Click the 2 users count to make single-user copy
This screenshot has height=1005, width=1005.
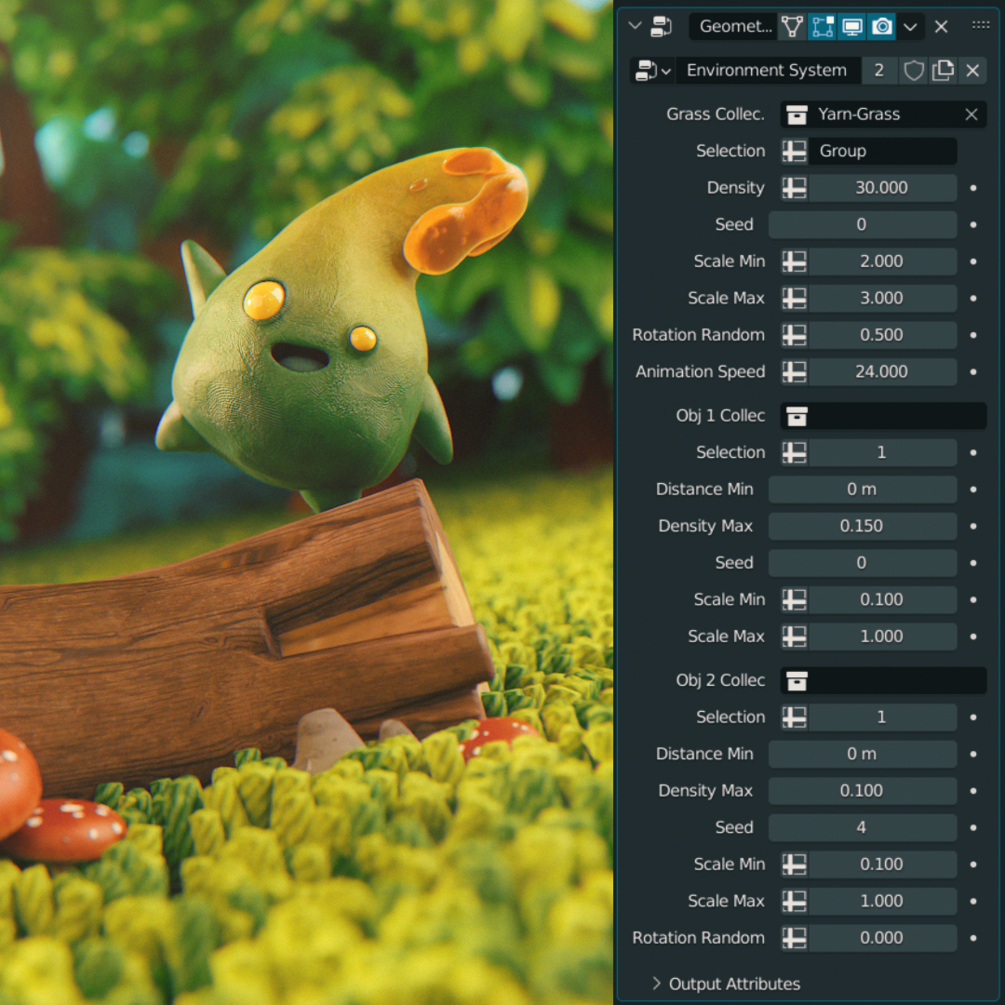click(x=879, y=70)
